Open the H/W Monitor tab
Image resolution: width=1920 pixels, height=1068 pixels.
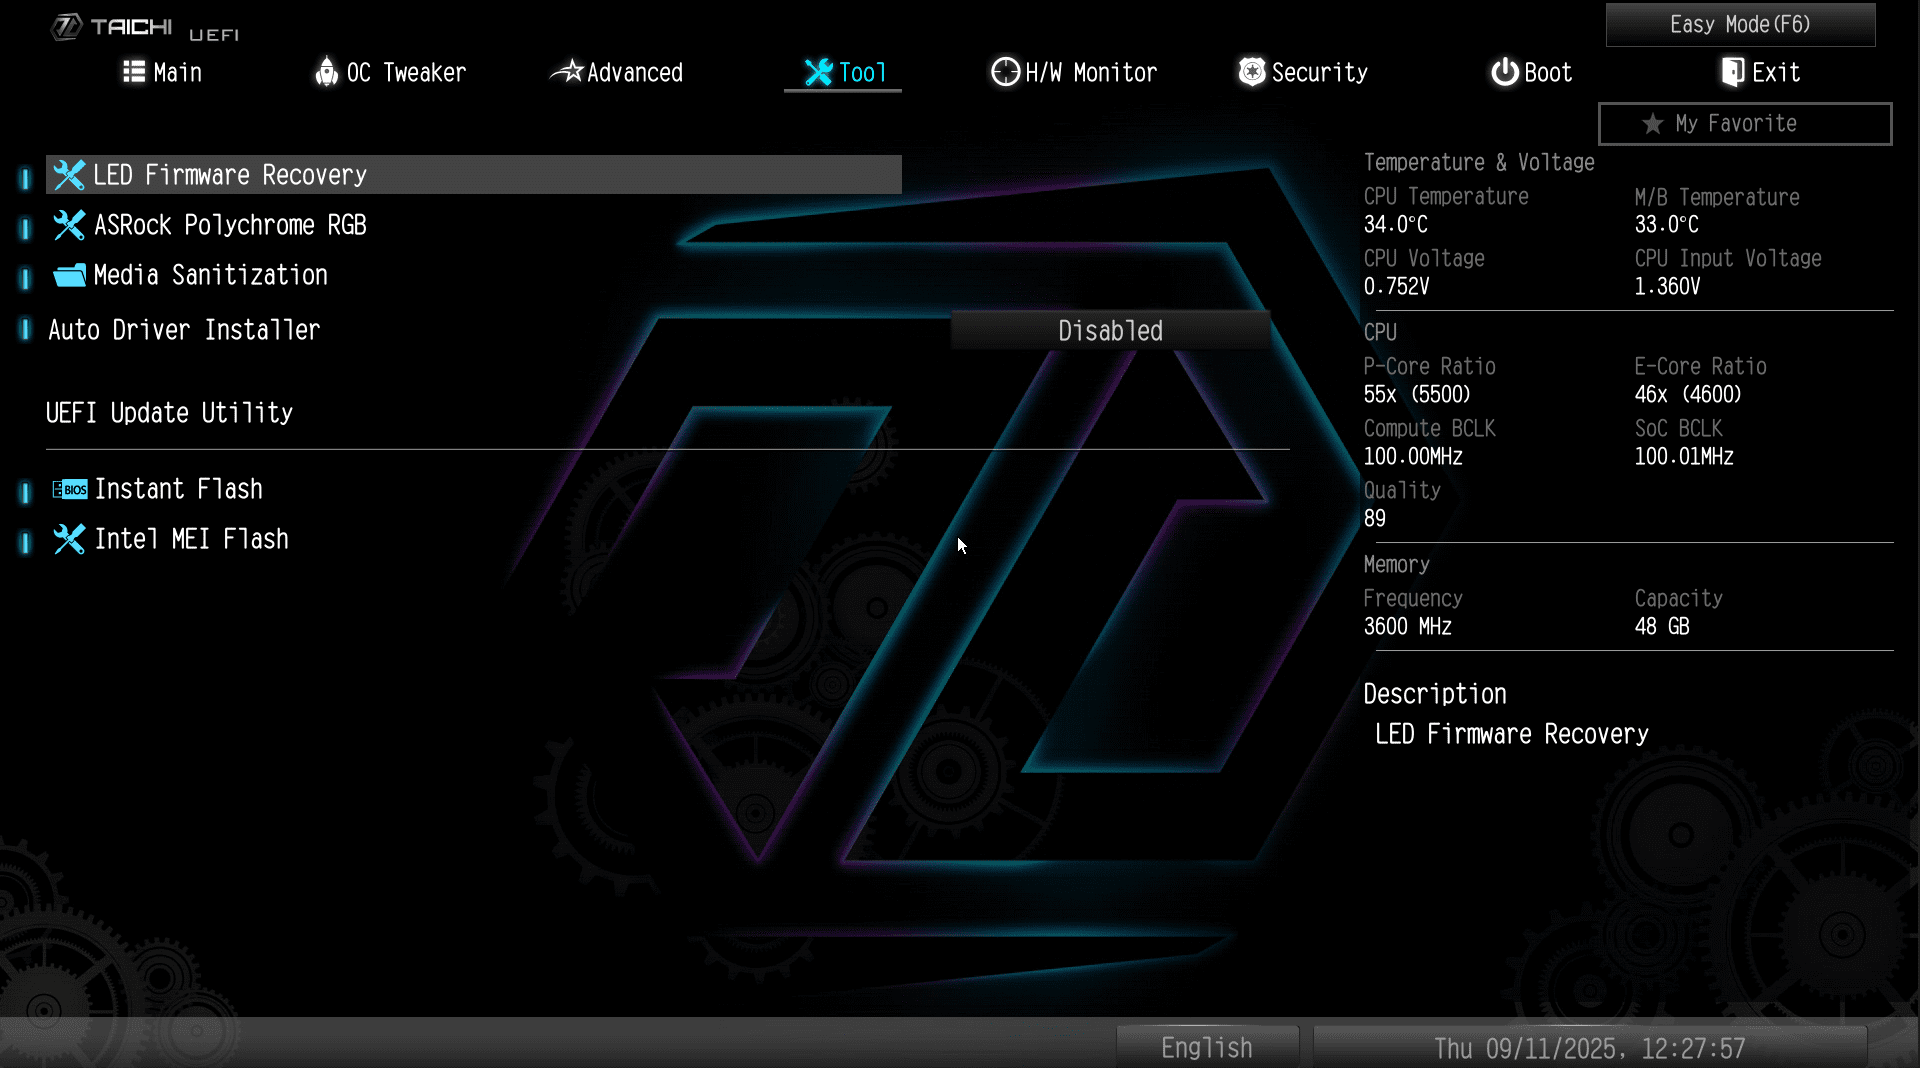(x=1074, y=72)
